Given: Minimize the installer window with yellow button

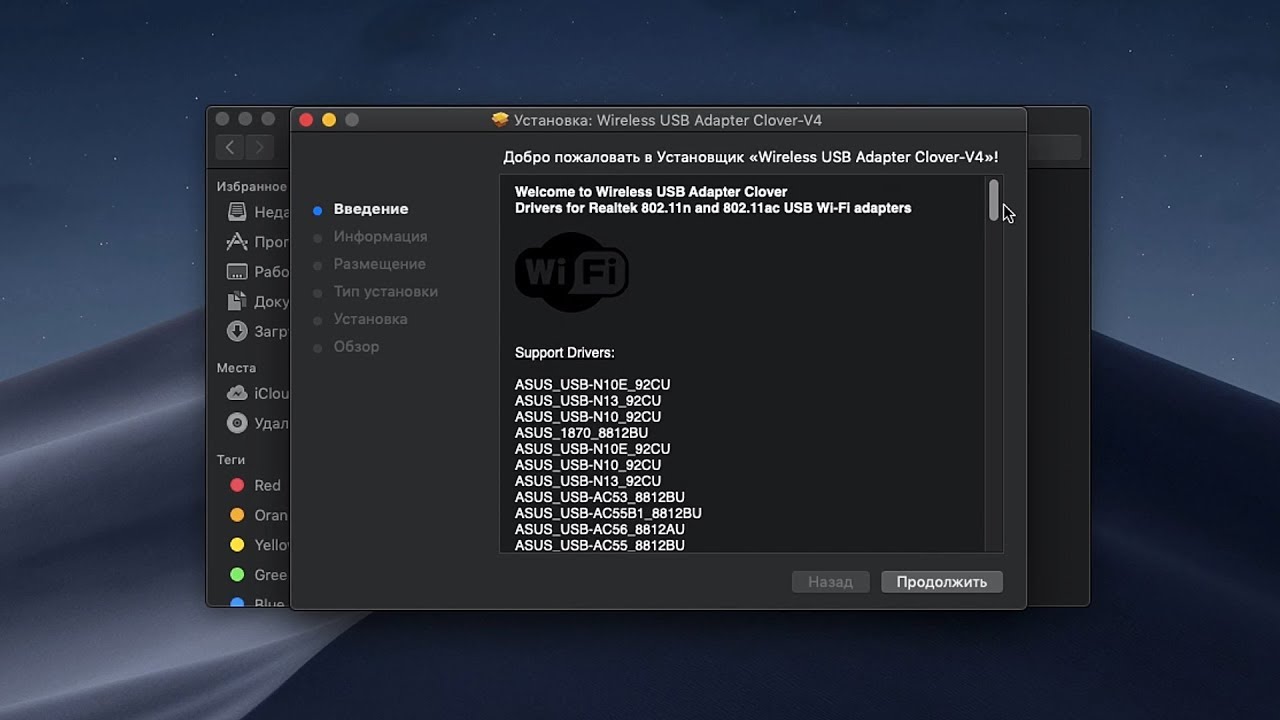Looking at the screenshot, I should 329,120.
